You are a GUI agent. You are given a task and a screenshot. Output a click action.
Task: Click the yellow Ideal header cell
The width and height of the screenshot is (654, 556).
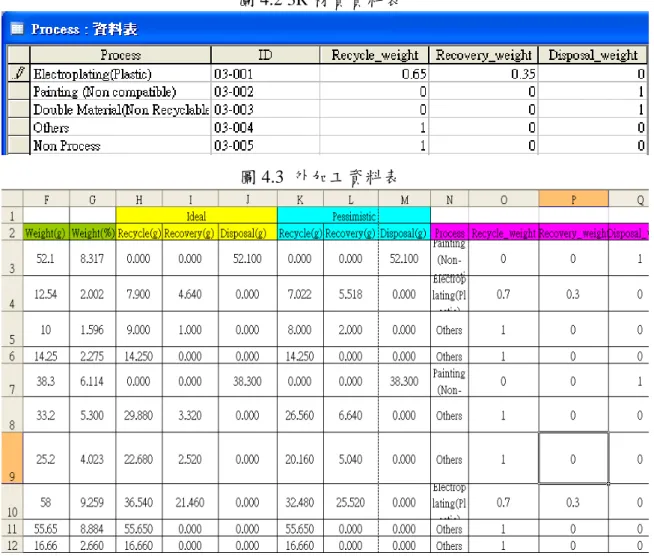(x=196, y=216)
